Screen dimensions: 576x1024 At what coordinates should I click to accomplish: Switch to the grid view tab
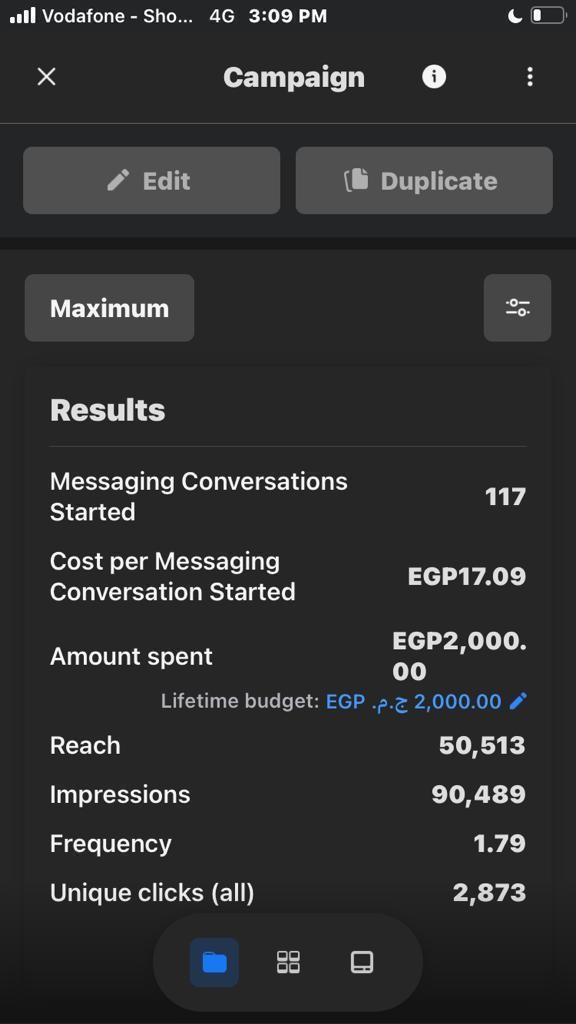coord(288,962)
